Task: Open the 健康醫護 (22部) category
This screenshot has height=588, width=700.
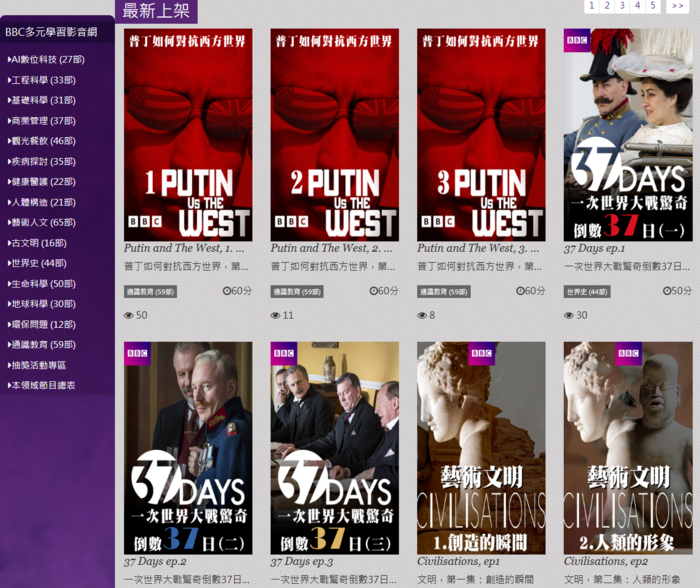Action: pos(42,181)
